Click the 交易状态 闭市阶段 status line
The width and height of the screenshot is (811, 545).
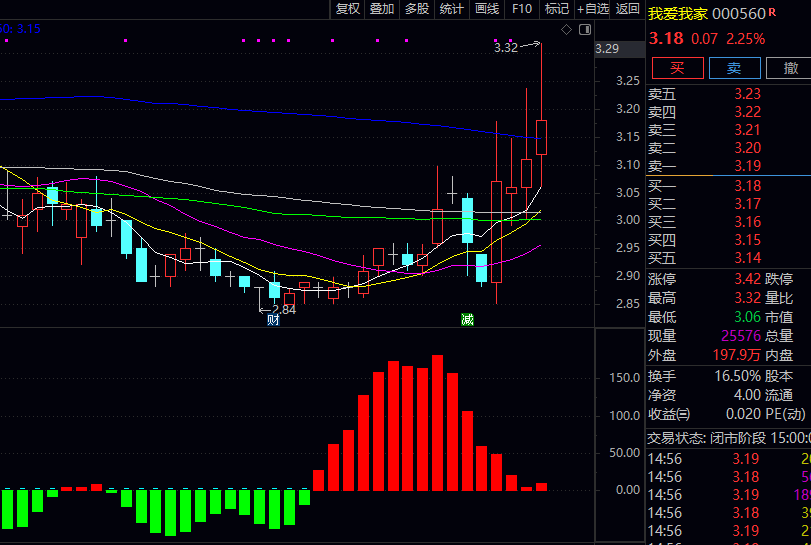click(729, 438)
